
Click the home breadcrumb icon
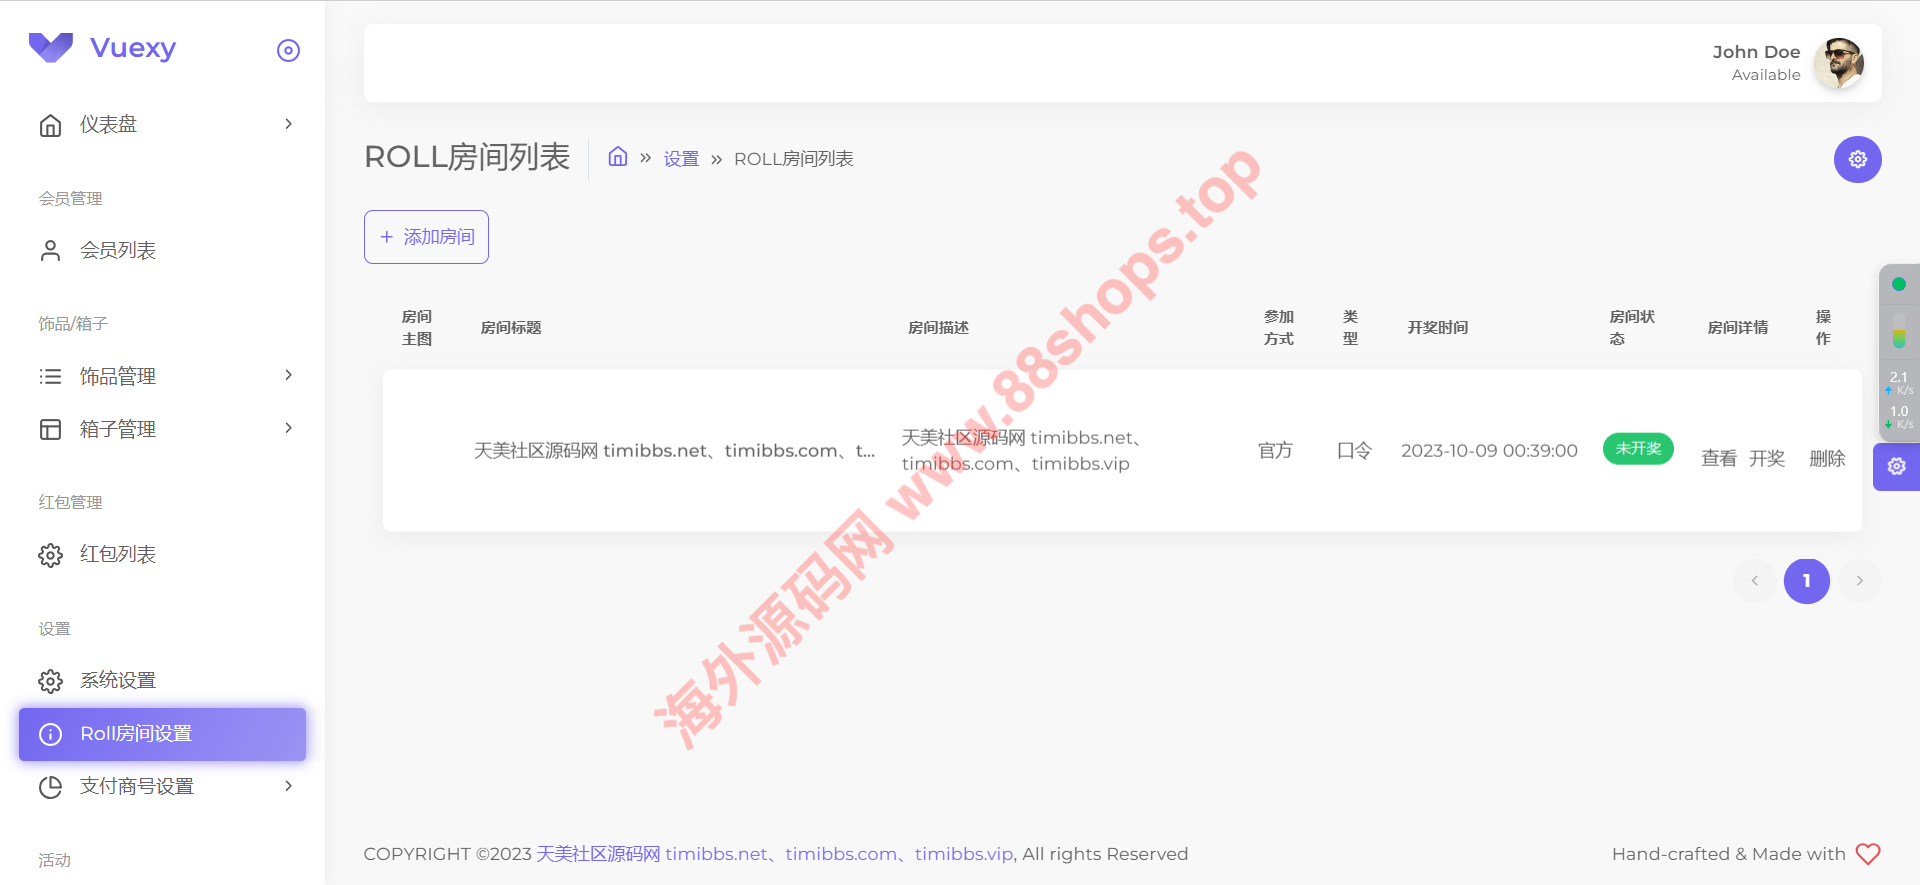618,157
